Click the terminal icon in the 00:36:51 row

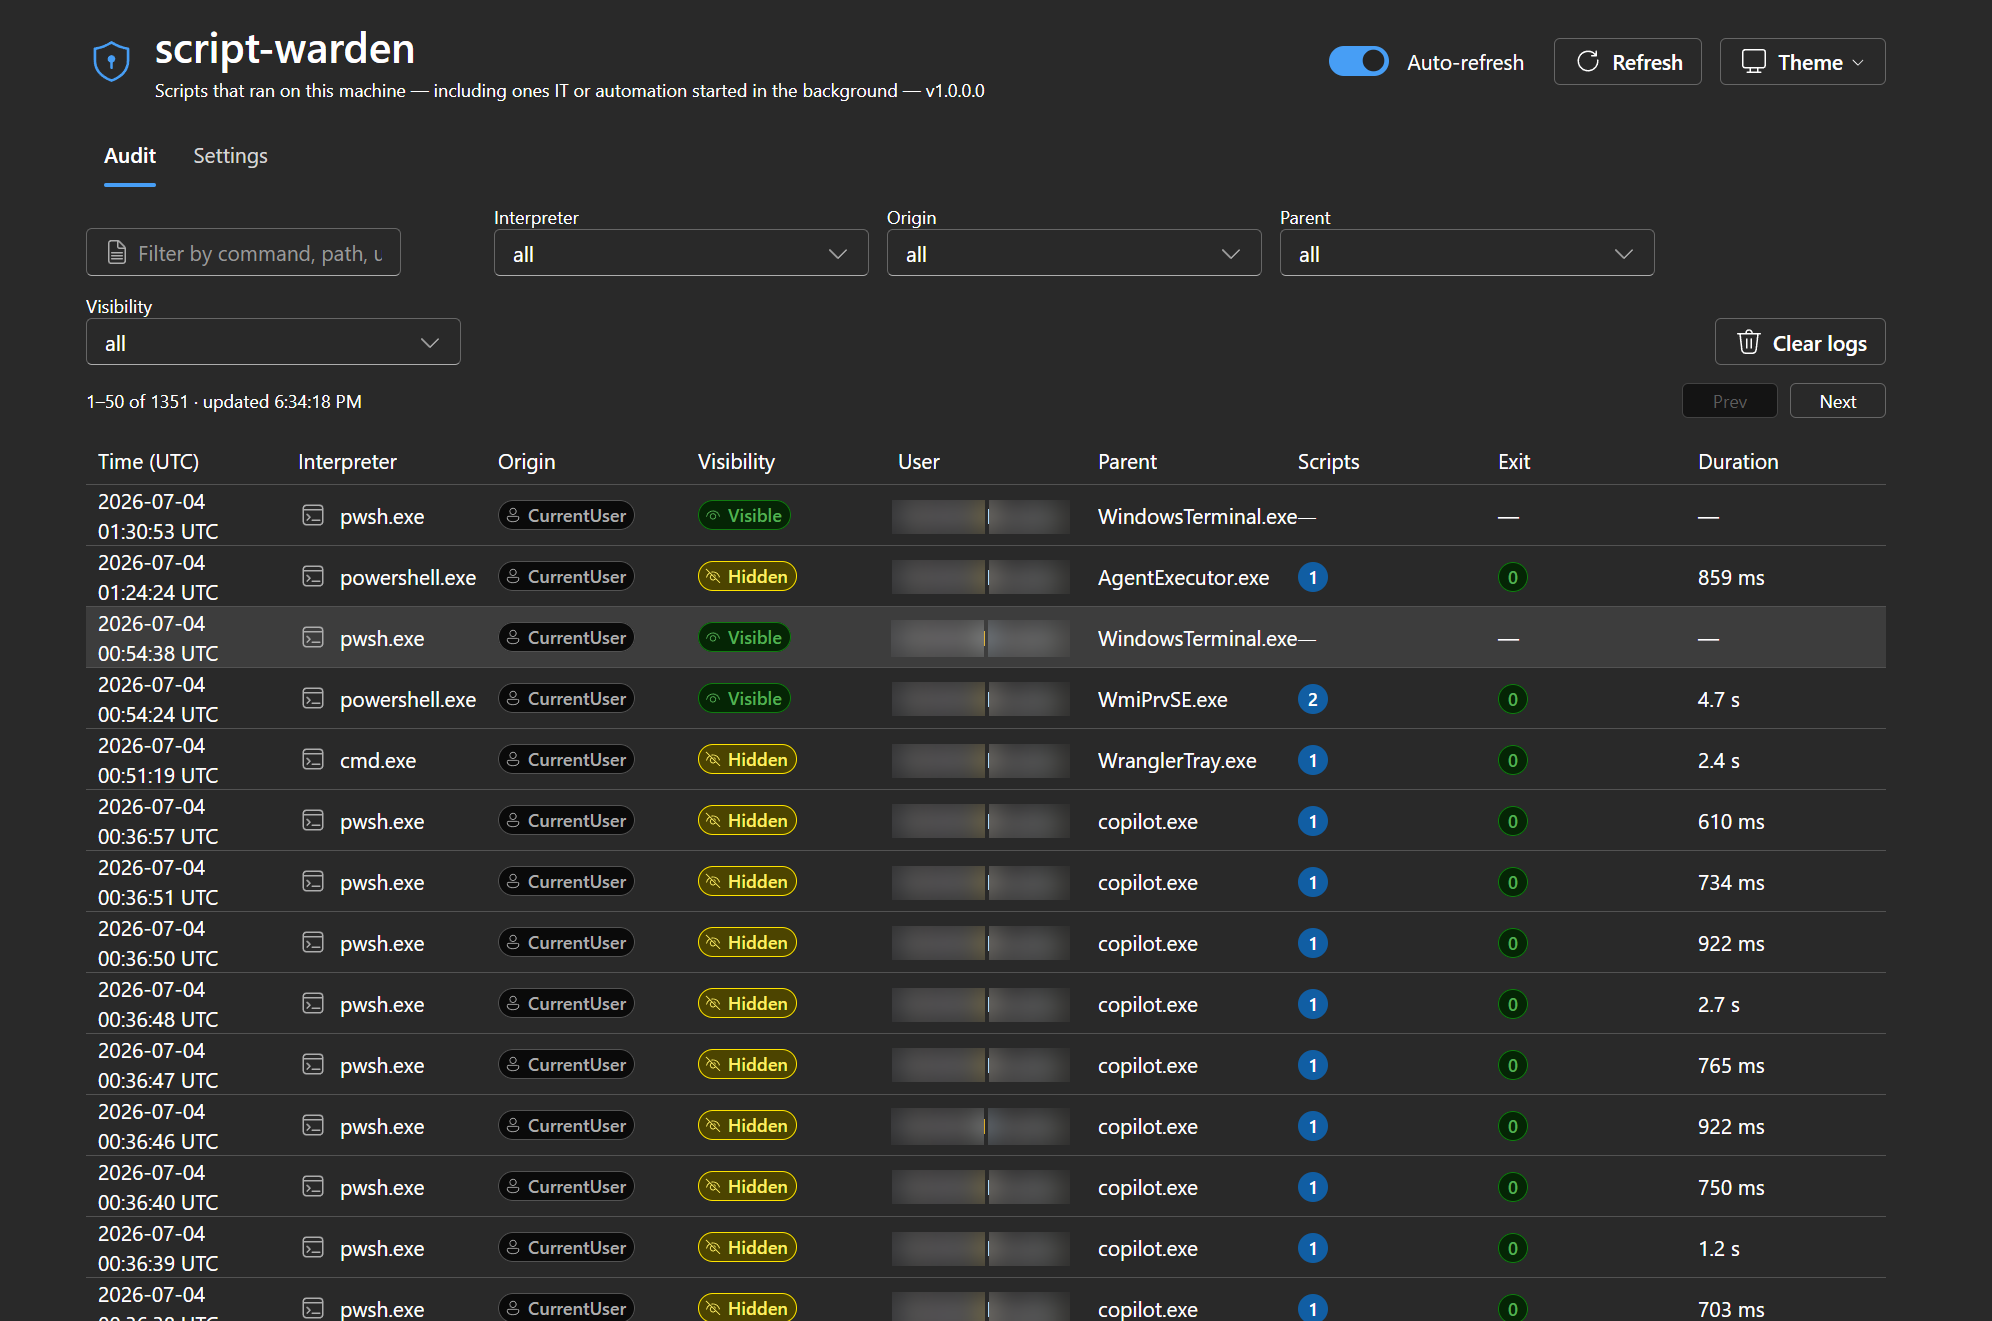[x=313, y=882]
